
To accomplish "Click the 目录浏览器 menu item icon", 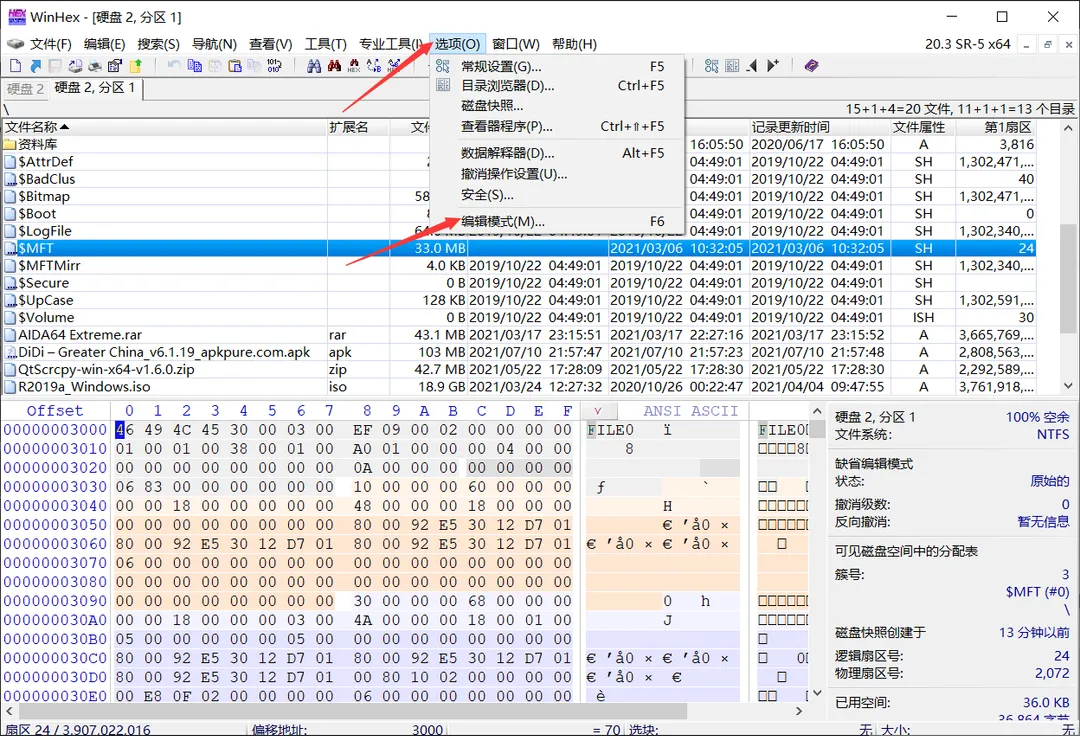I will (443, 85).
